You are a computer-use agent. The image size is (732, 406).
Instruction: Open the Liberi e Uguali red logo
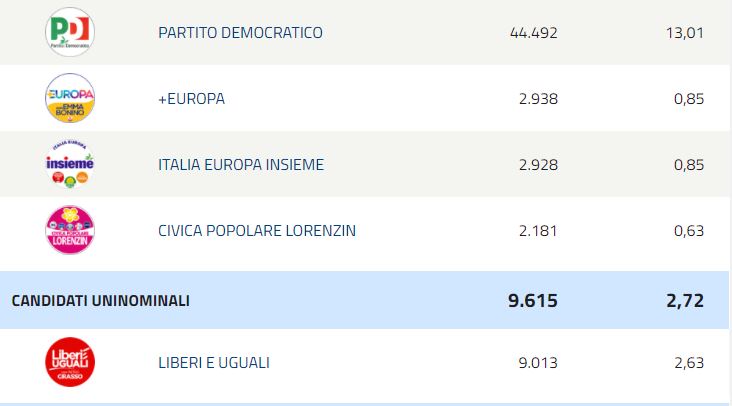tap(70, 362)
